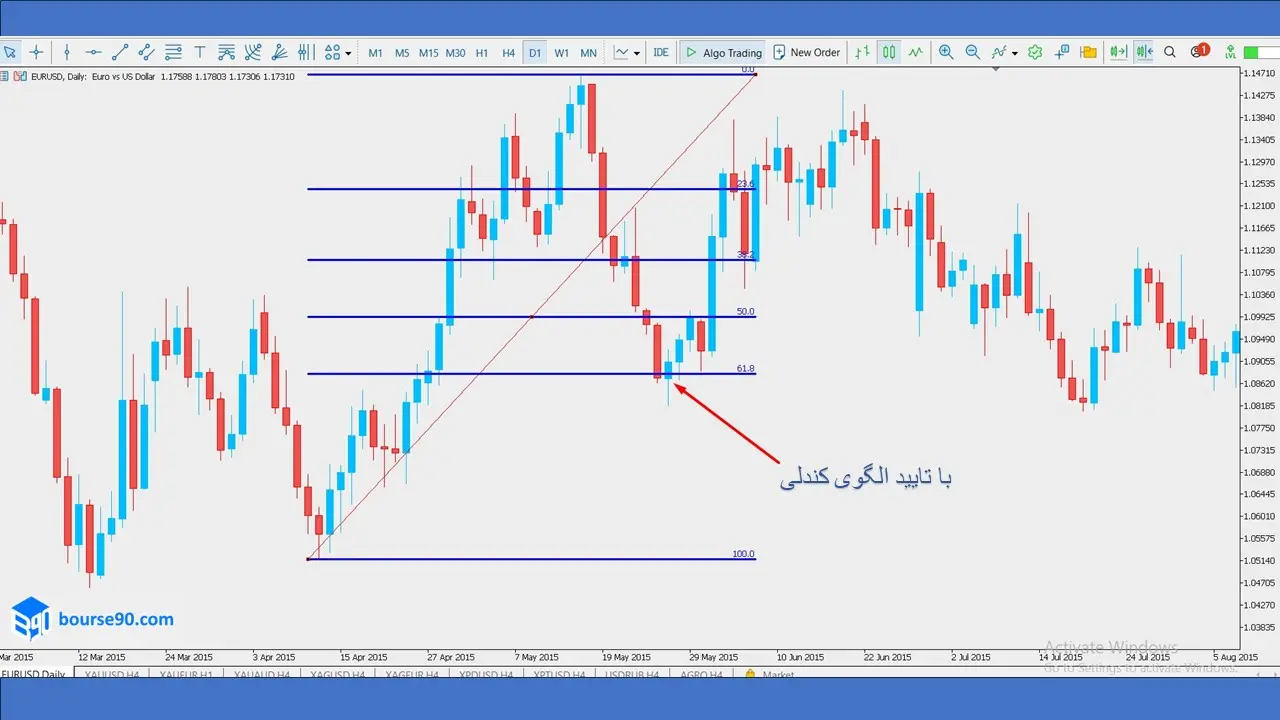Pick the vertical line drawing tool
The image size is (1280, 720).
tap(67, 52)
